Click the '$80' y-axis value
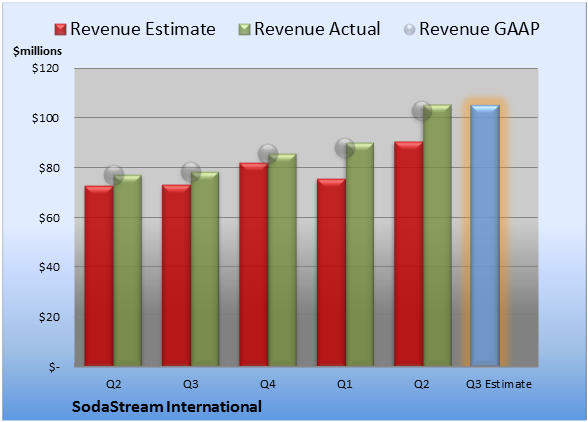 49,168
